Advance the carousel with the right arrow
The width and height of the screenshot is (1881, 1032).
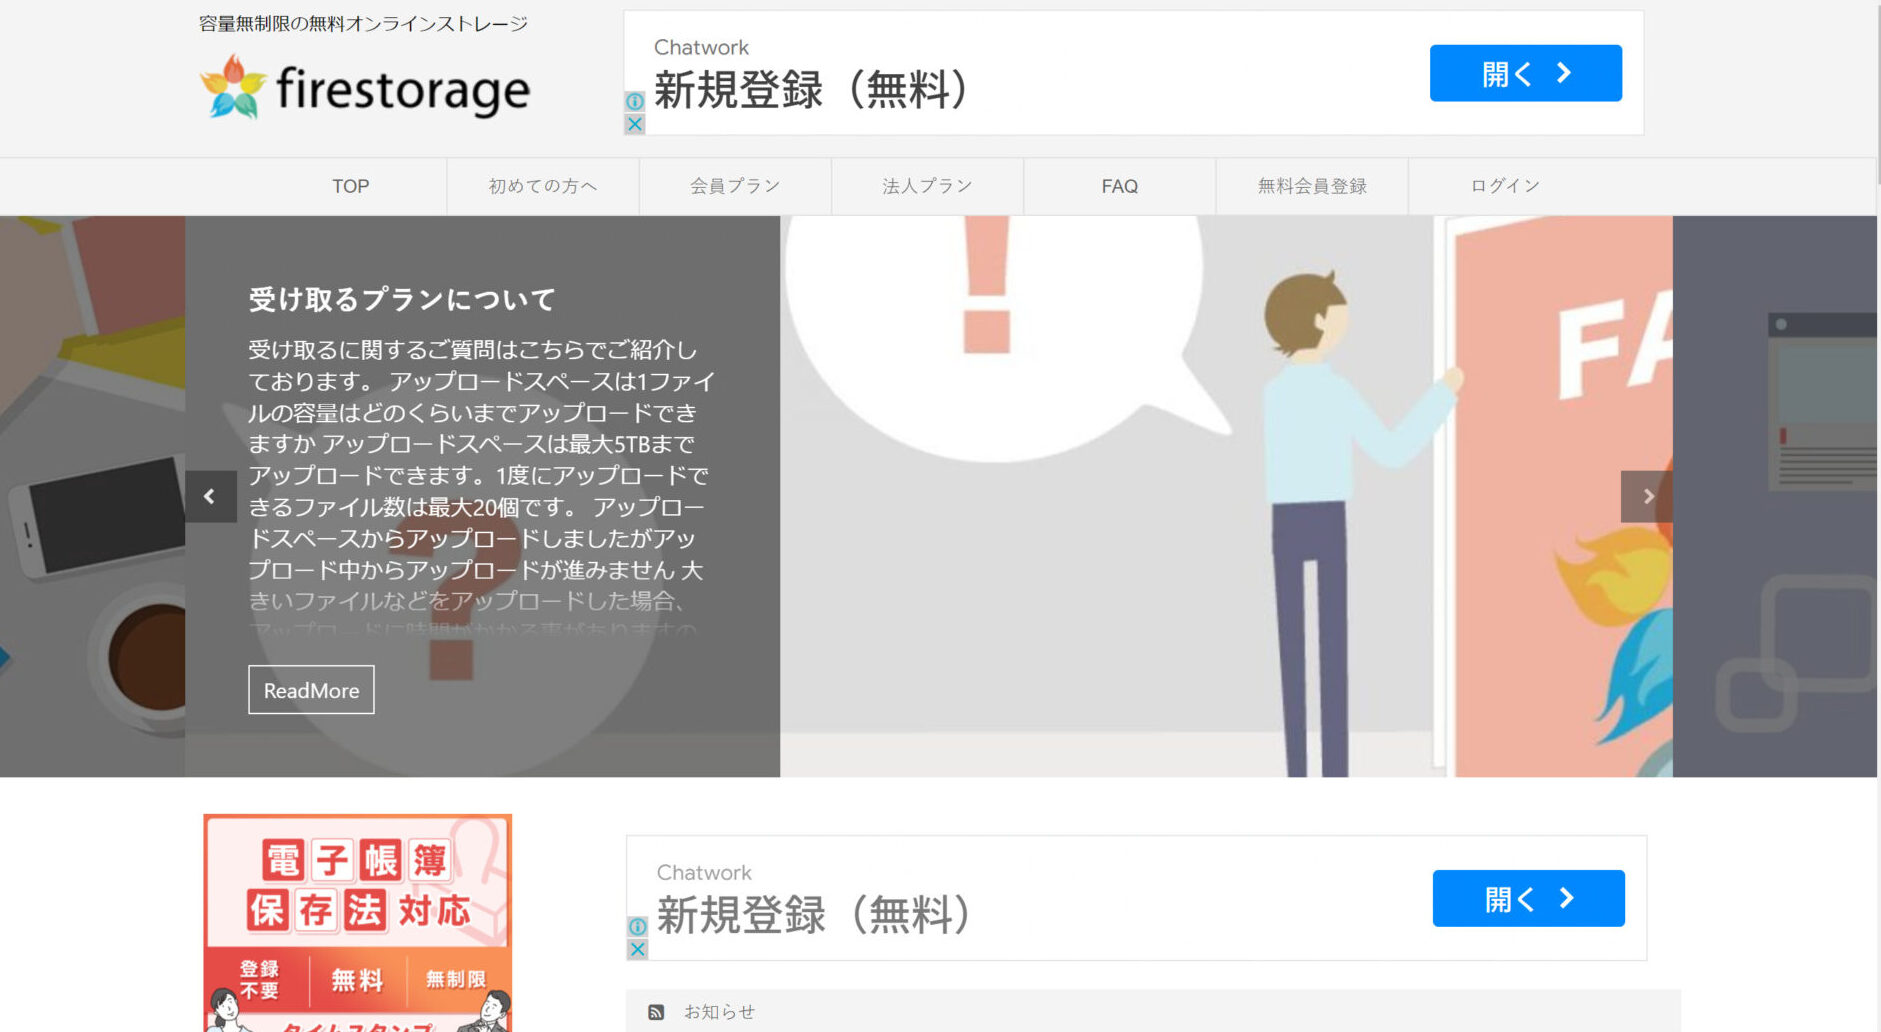point(1647,496)
